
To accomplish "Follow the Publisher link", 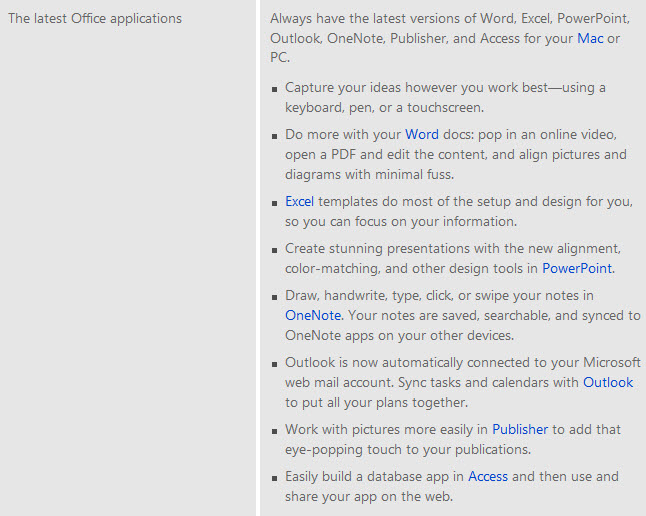I will pos(520,429).
